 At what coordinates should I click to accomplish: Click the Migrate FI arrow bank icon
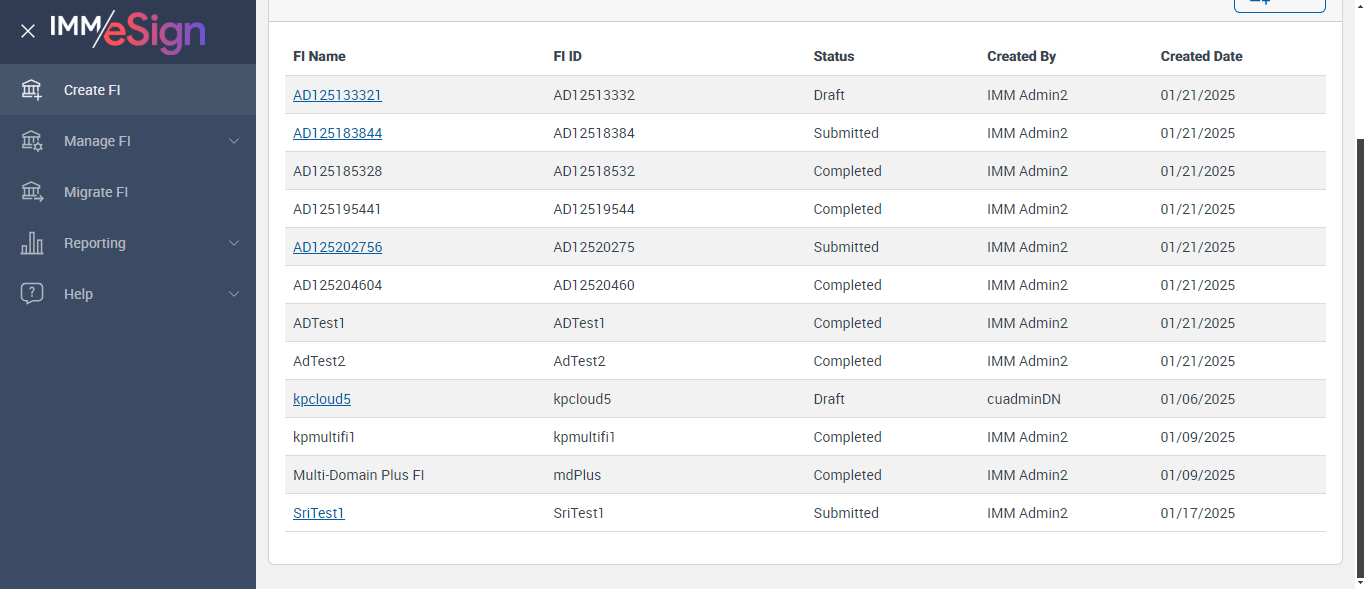[x=32, y=192]
